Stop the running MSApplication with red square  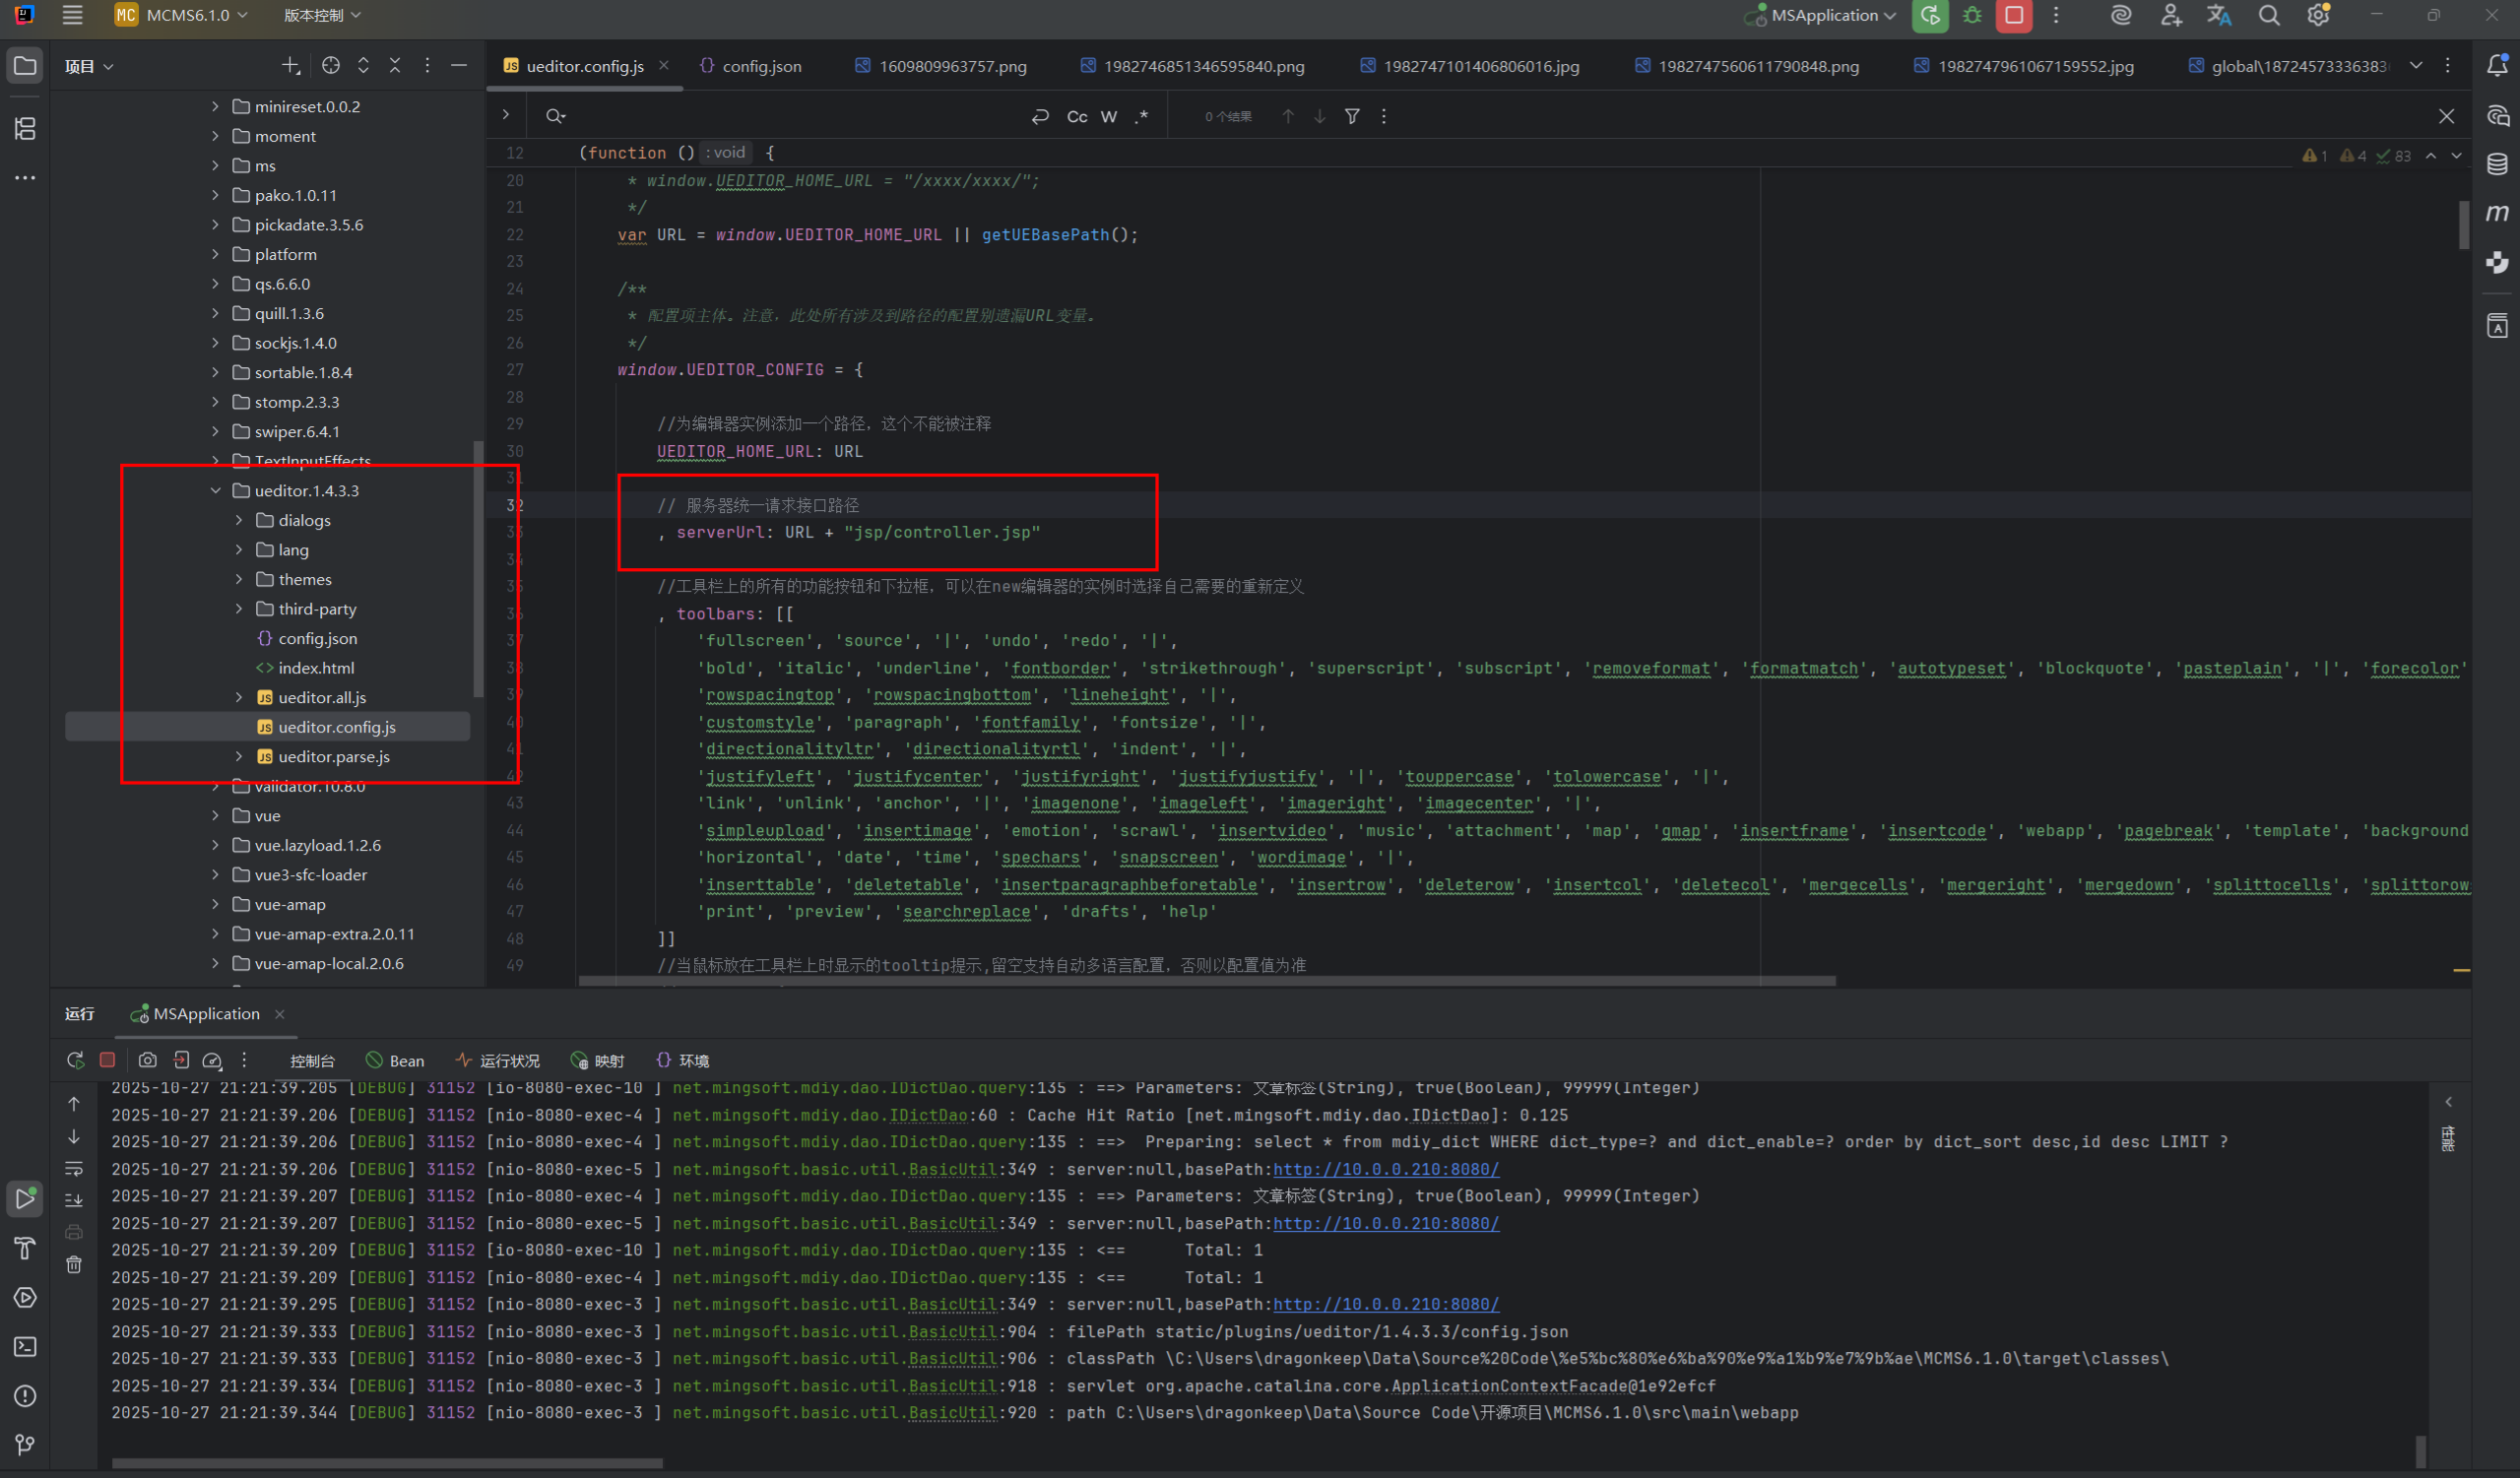(x=2013, y=16)
